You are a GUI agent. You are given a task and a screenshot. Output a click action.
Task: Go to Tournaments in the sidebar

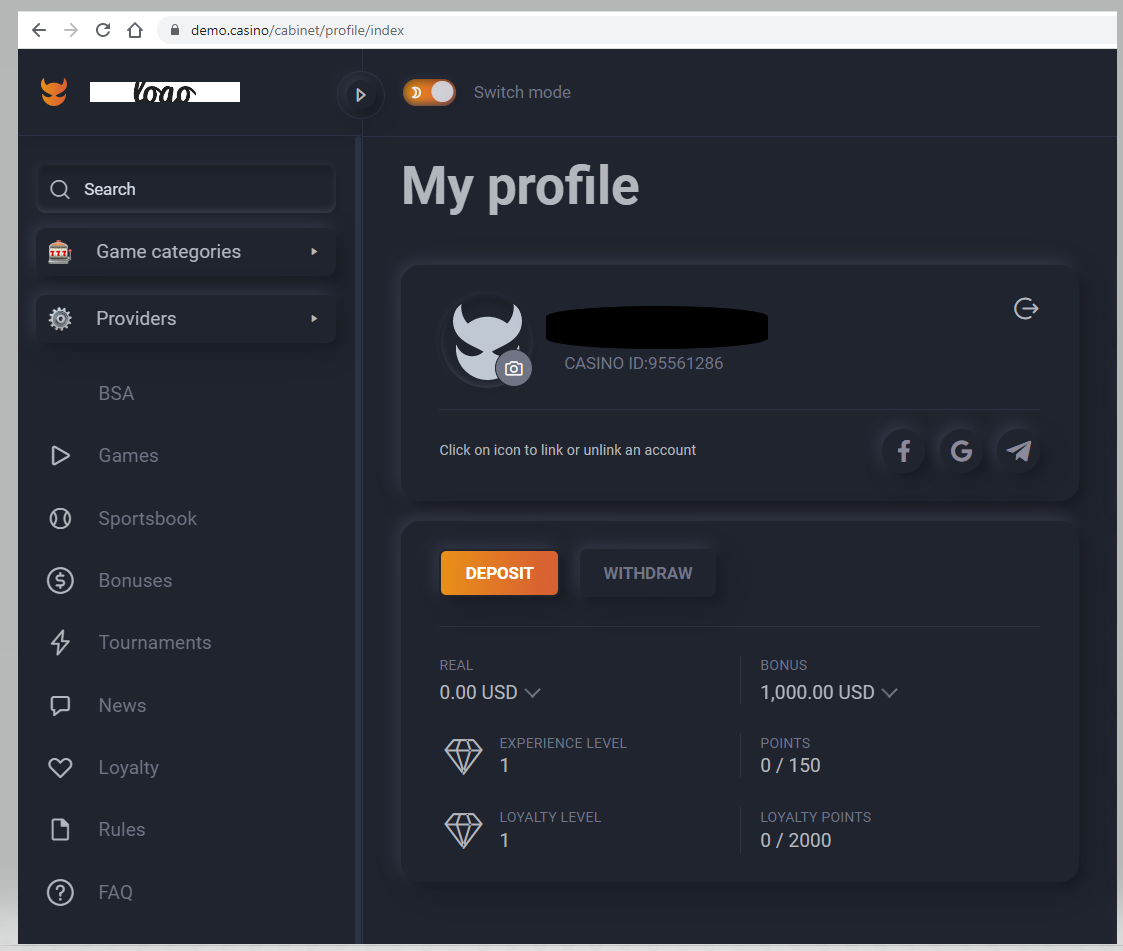point(154,642)
